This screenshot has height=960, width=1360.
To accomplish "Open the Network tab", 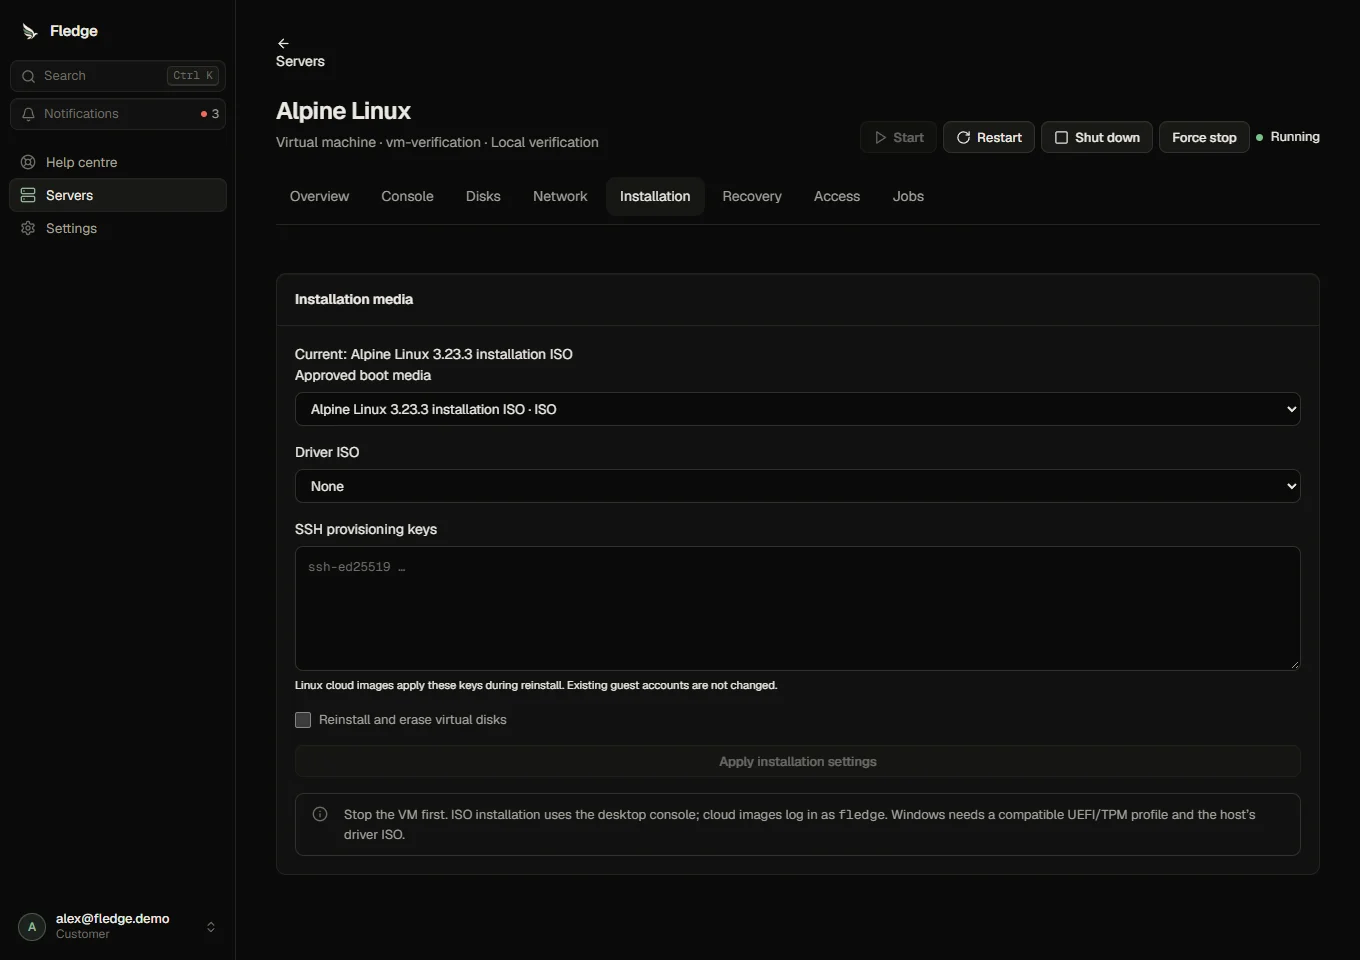I will click(x=560, y=197).
